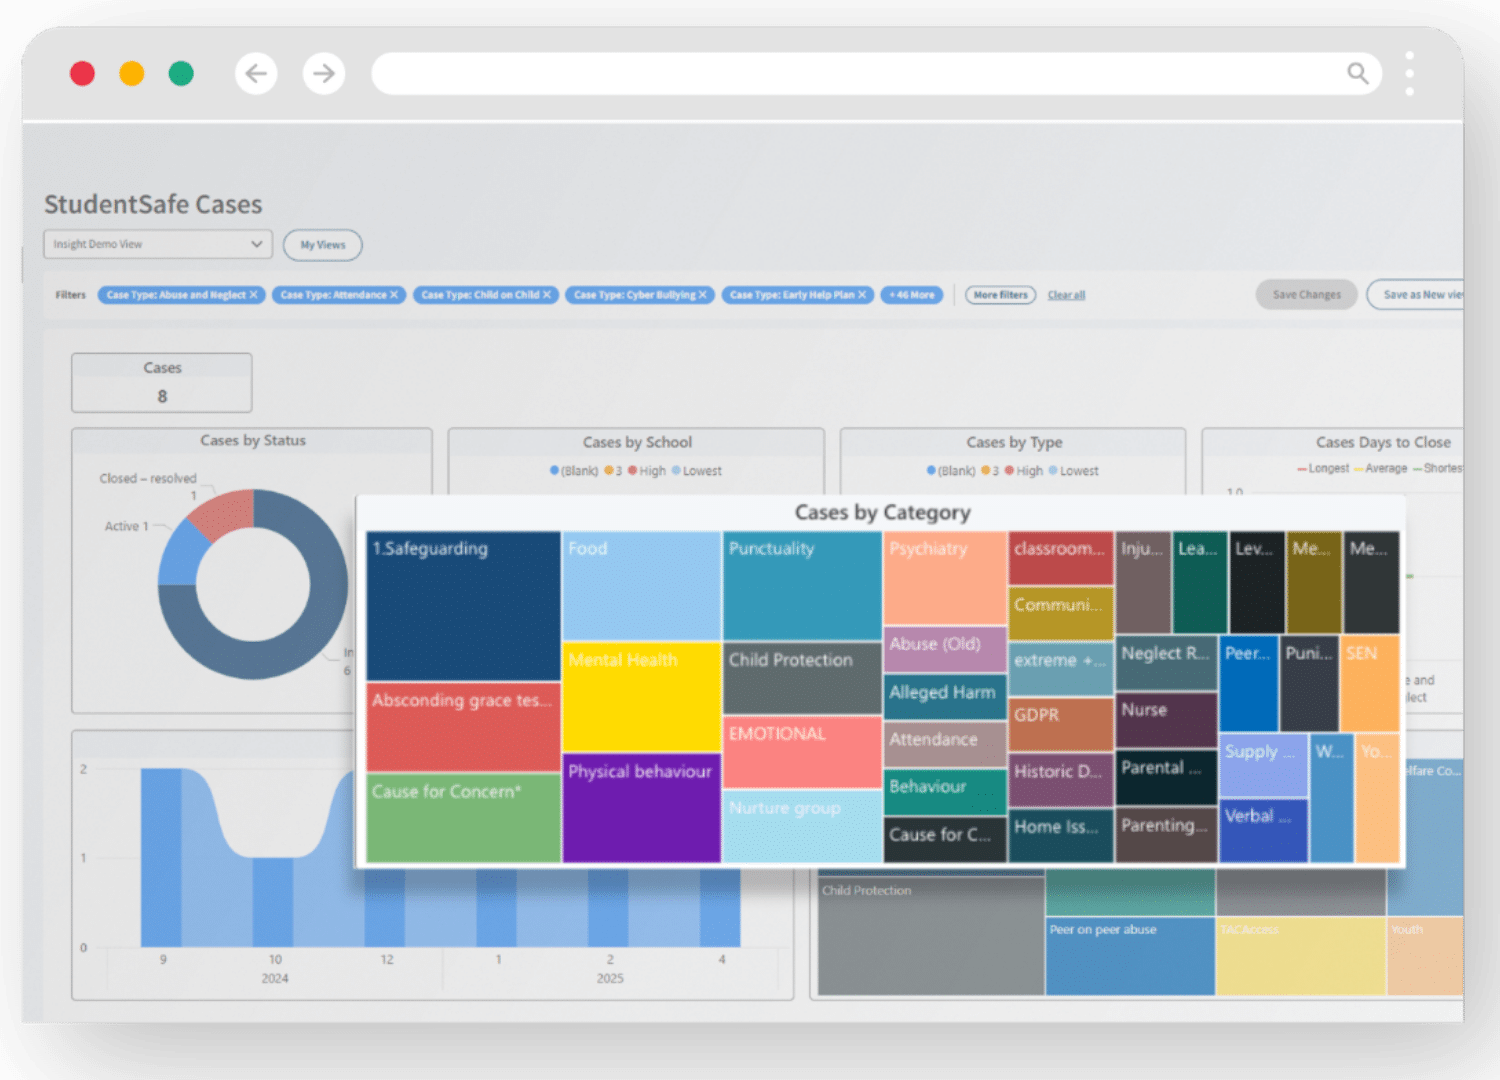This screenshot has width=1500, height=1080.
Task: Open the Insight Demo View dropdown
Action: [158, 244]
